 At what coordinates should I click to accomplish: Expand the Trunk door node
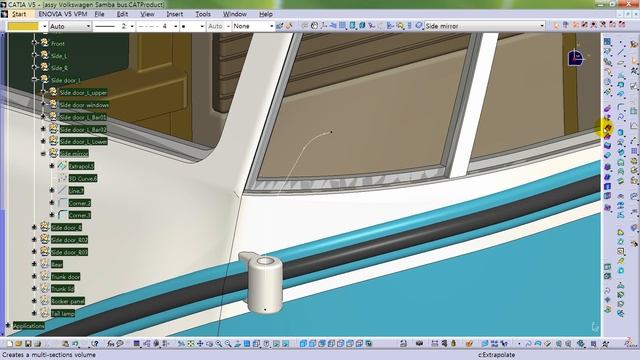coord(34,277)
